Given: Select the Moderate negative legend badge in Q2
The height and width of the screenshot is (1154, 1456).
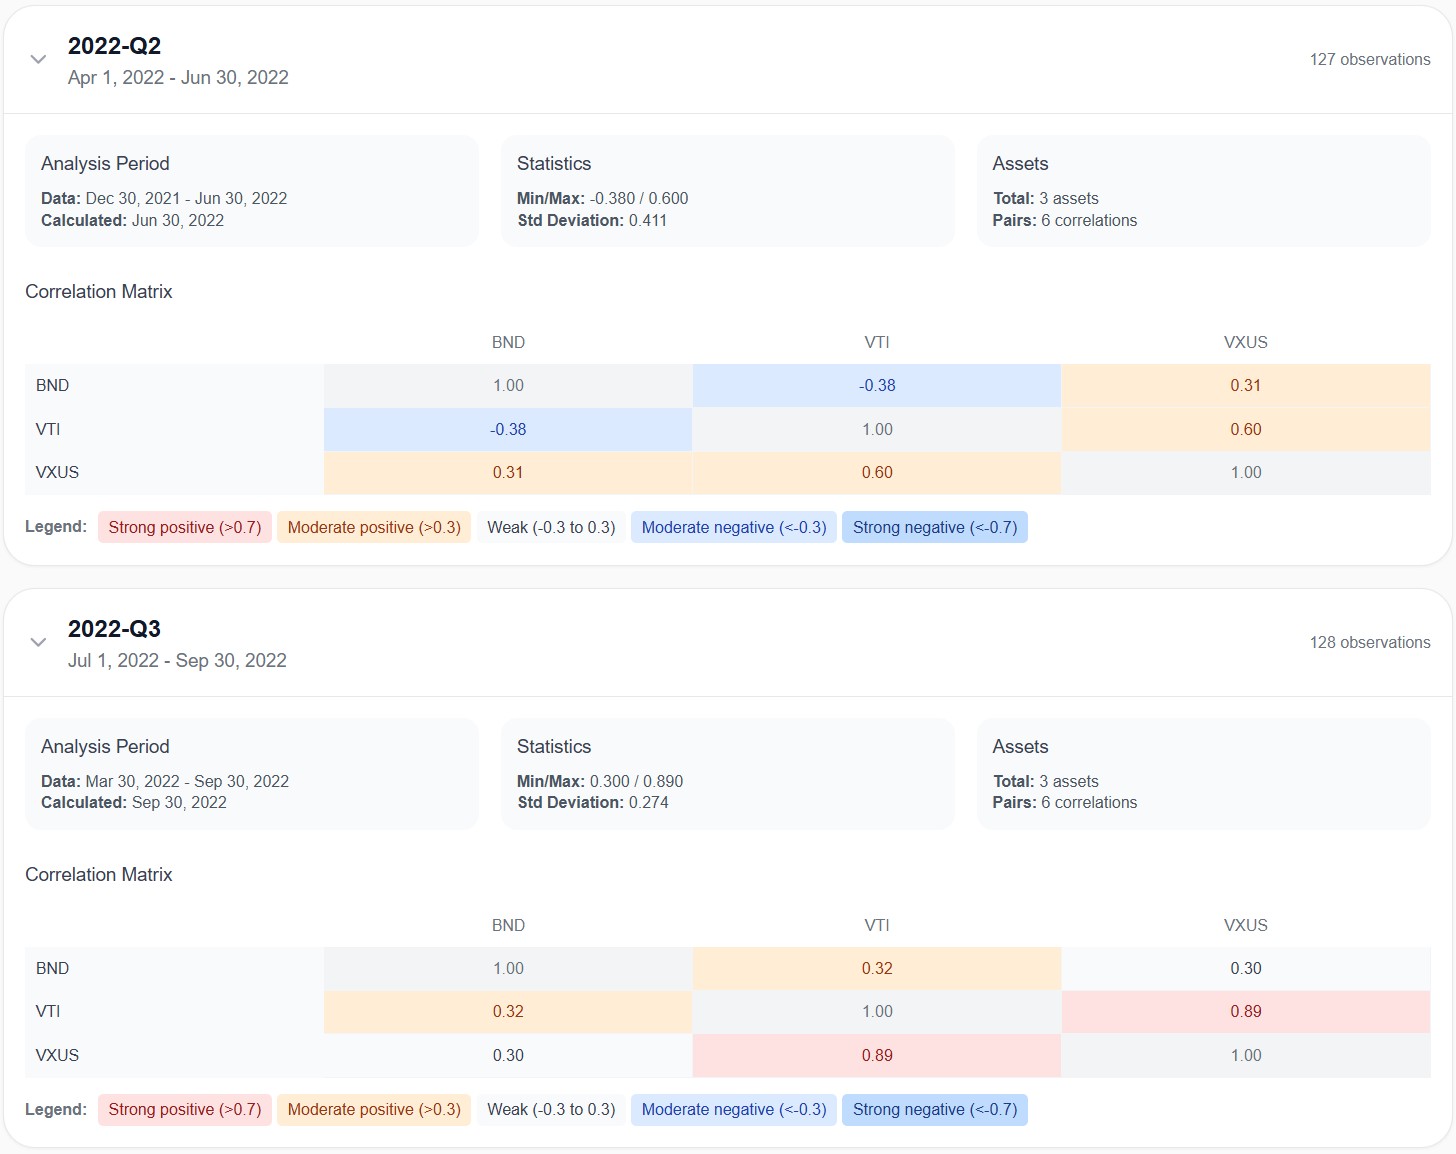Looking at the screenshot, I should pyautogui.click(x=733, y=527).
